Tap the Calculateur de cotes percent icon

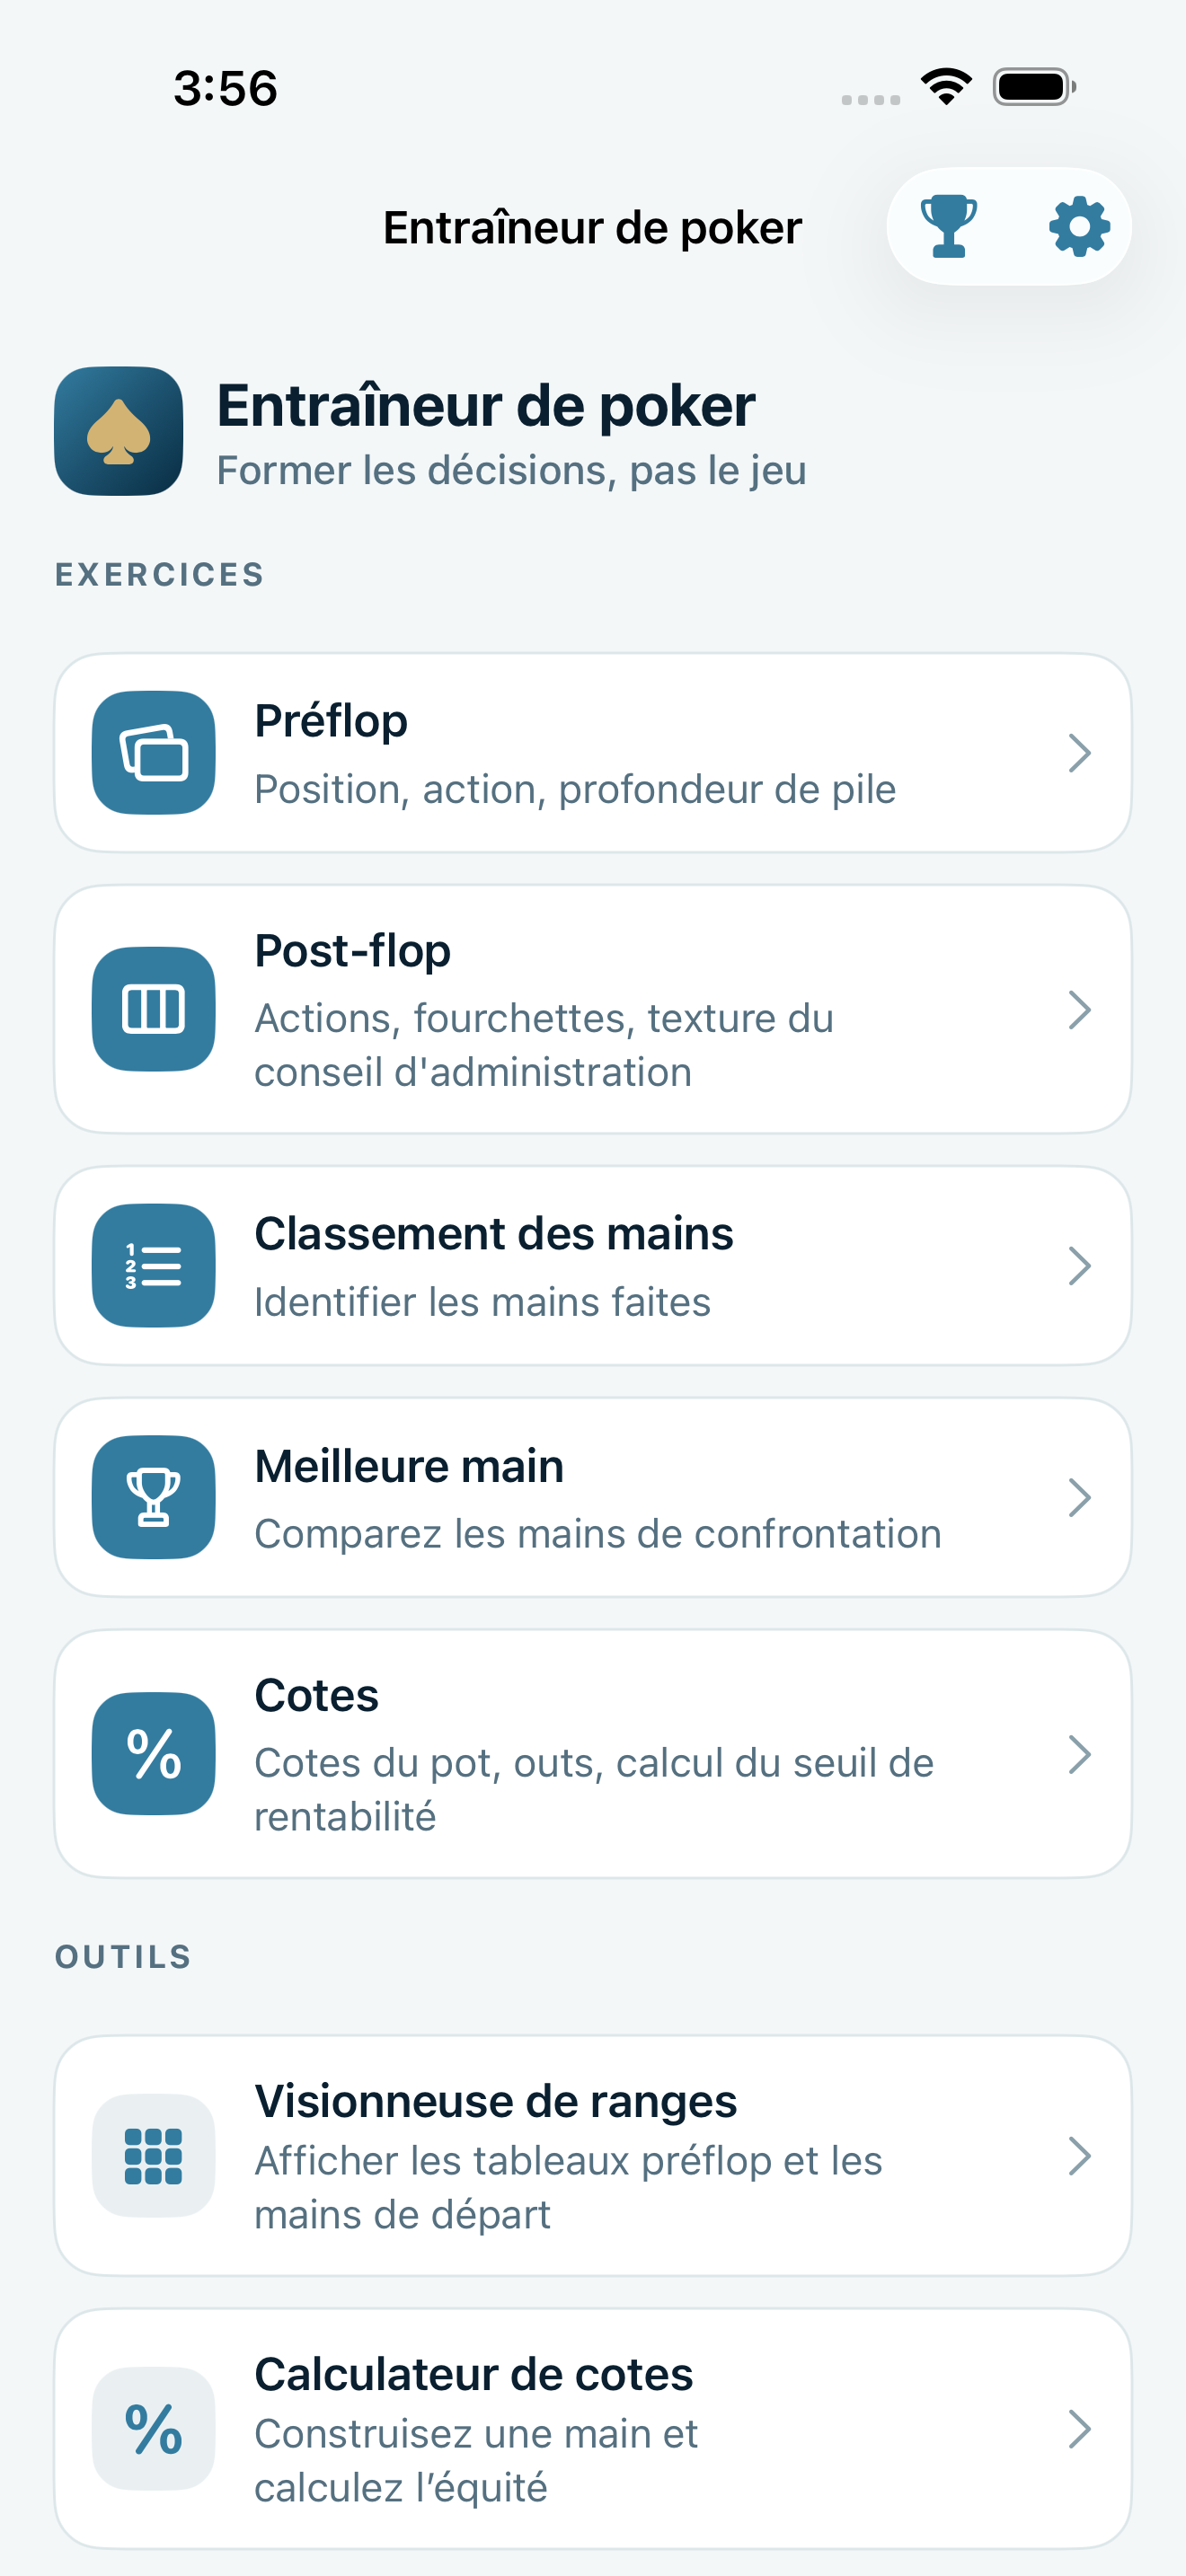154,2428
